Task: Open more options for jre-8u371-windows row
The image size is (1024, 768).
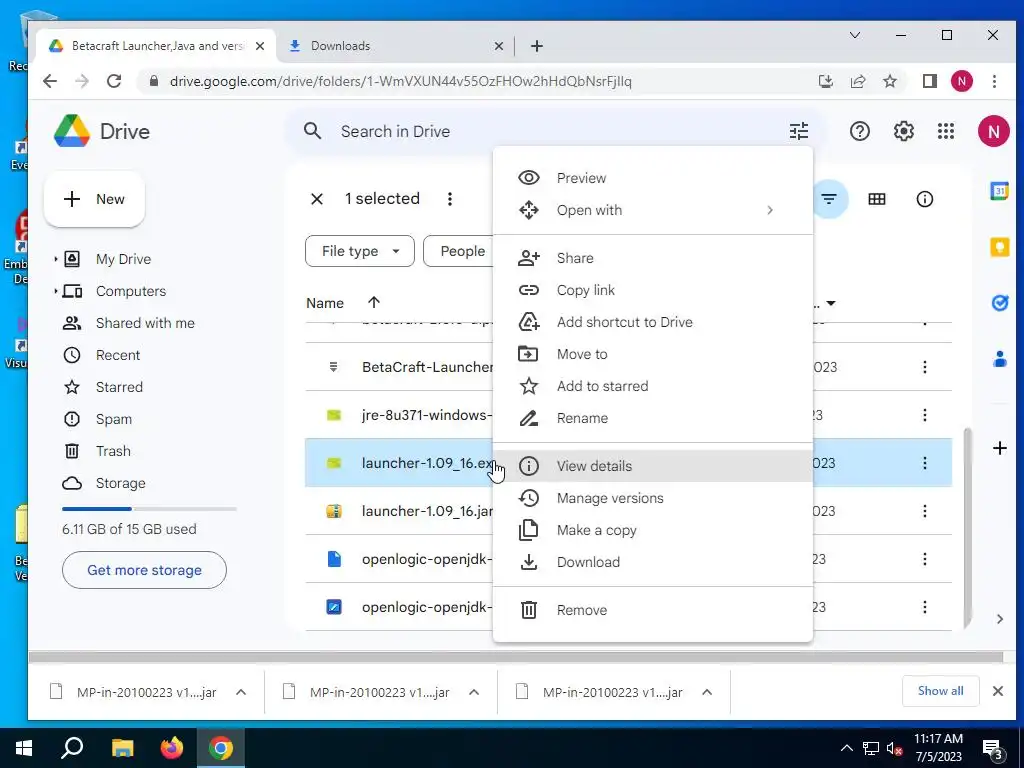Action: tap(925, 415)
